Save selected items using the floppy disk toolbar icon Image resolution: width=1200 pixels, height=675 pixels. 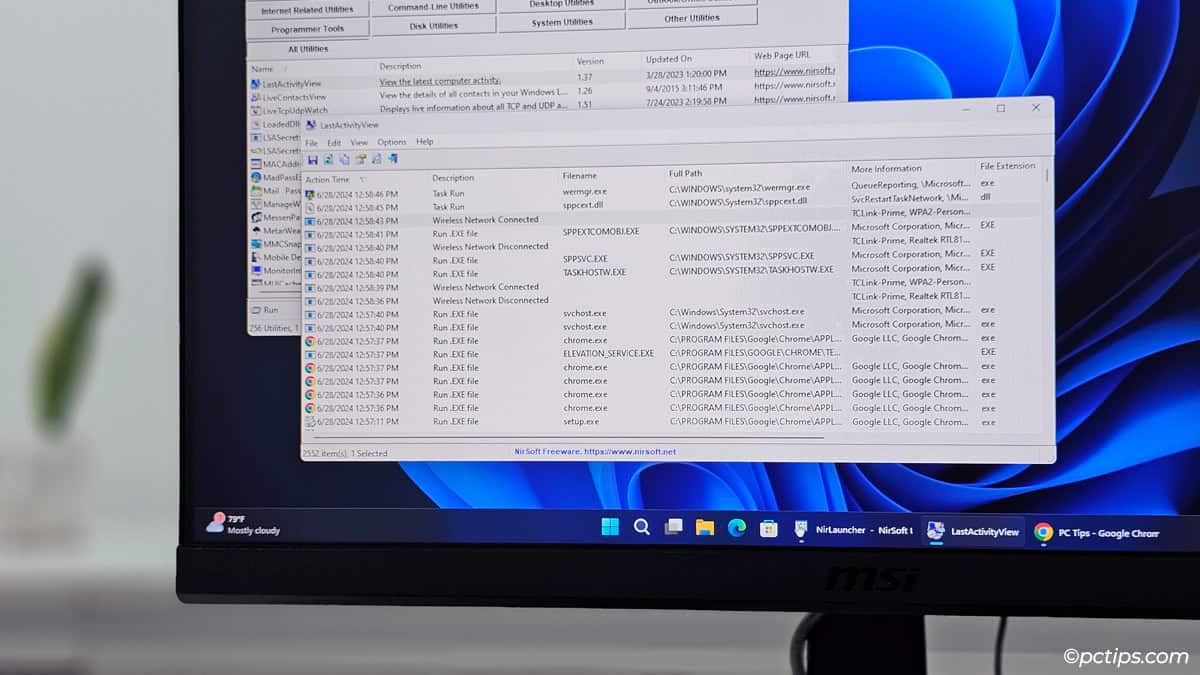point(312,159)
